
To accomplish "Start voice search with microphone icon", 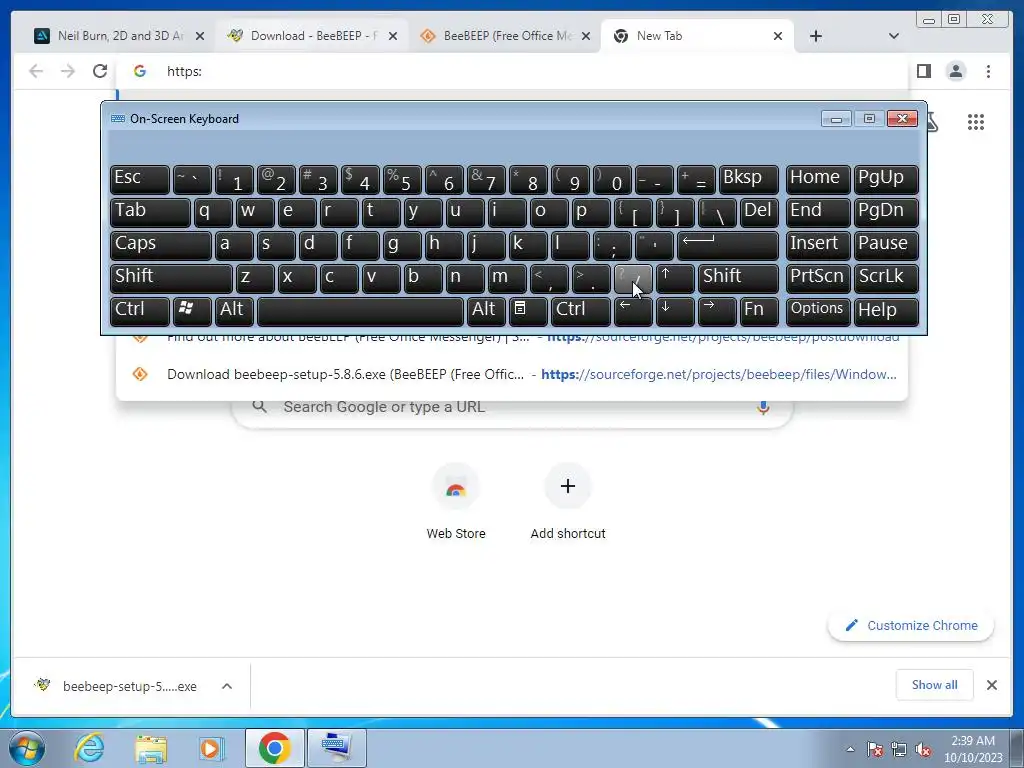I will tap(763, 407).
